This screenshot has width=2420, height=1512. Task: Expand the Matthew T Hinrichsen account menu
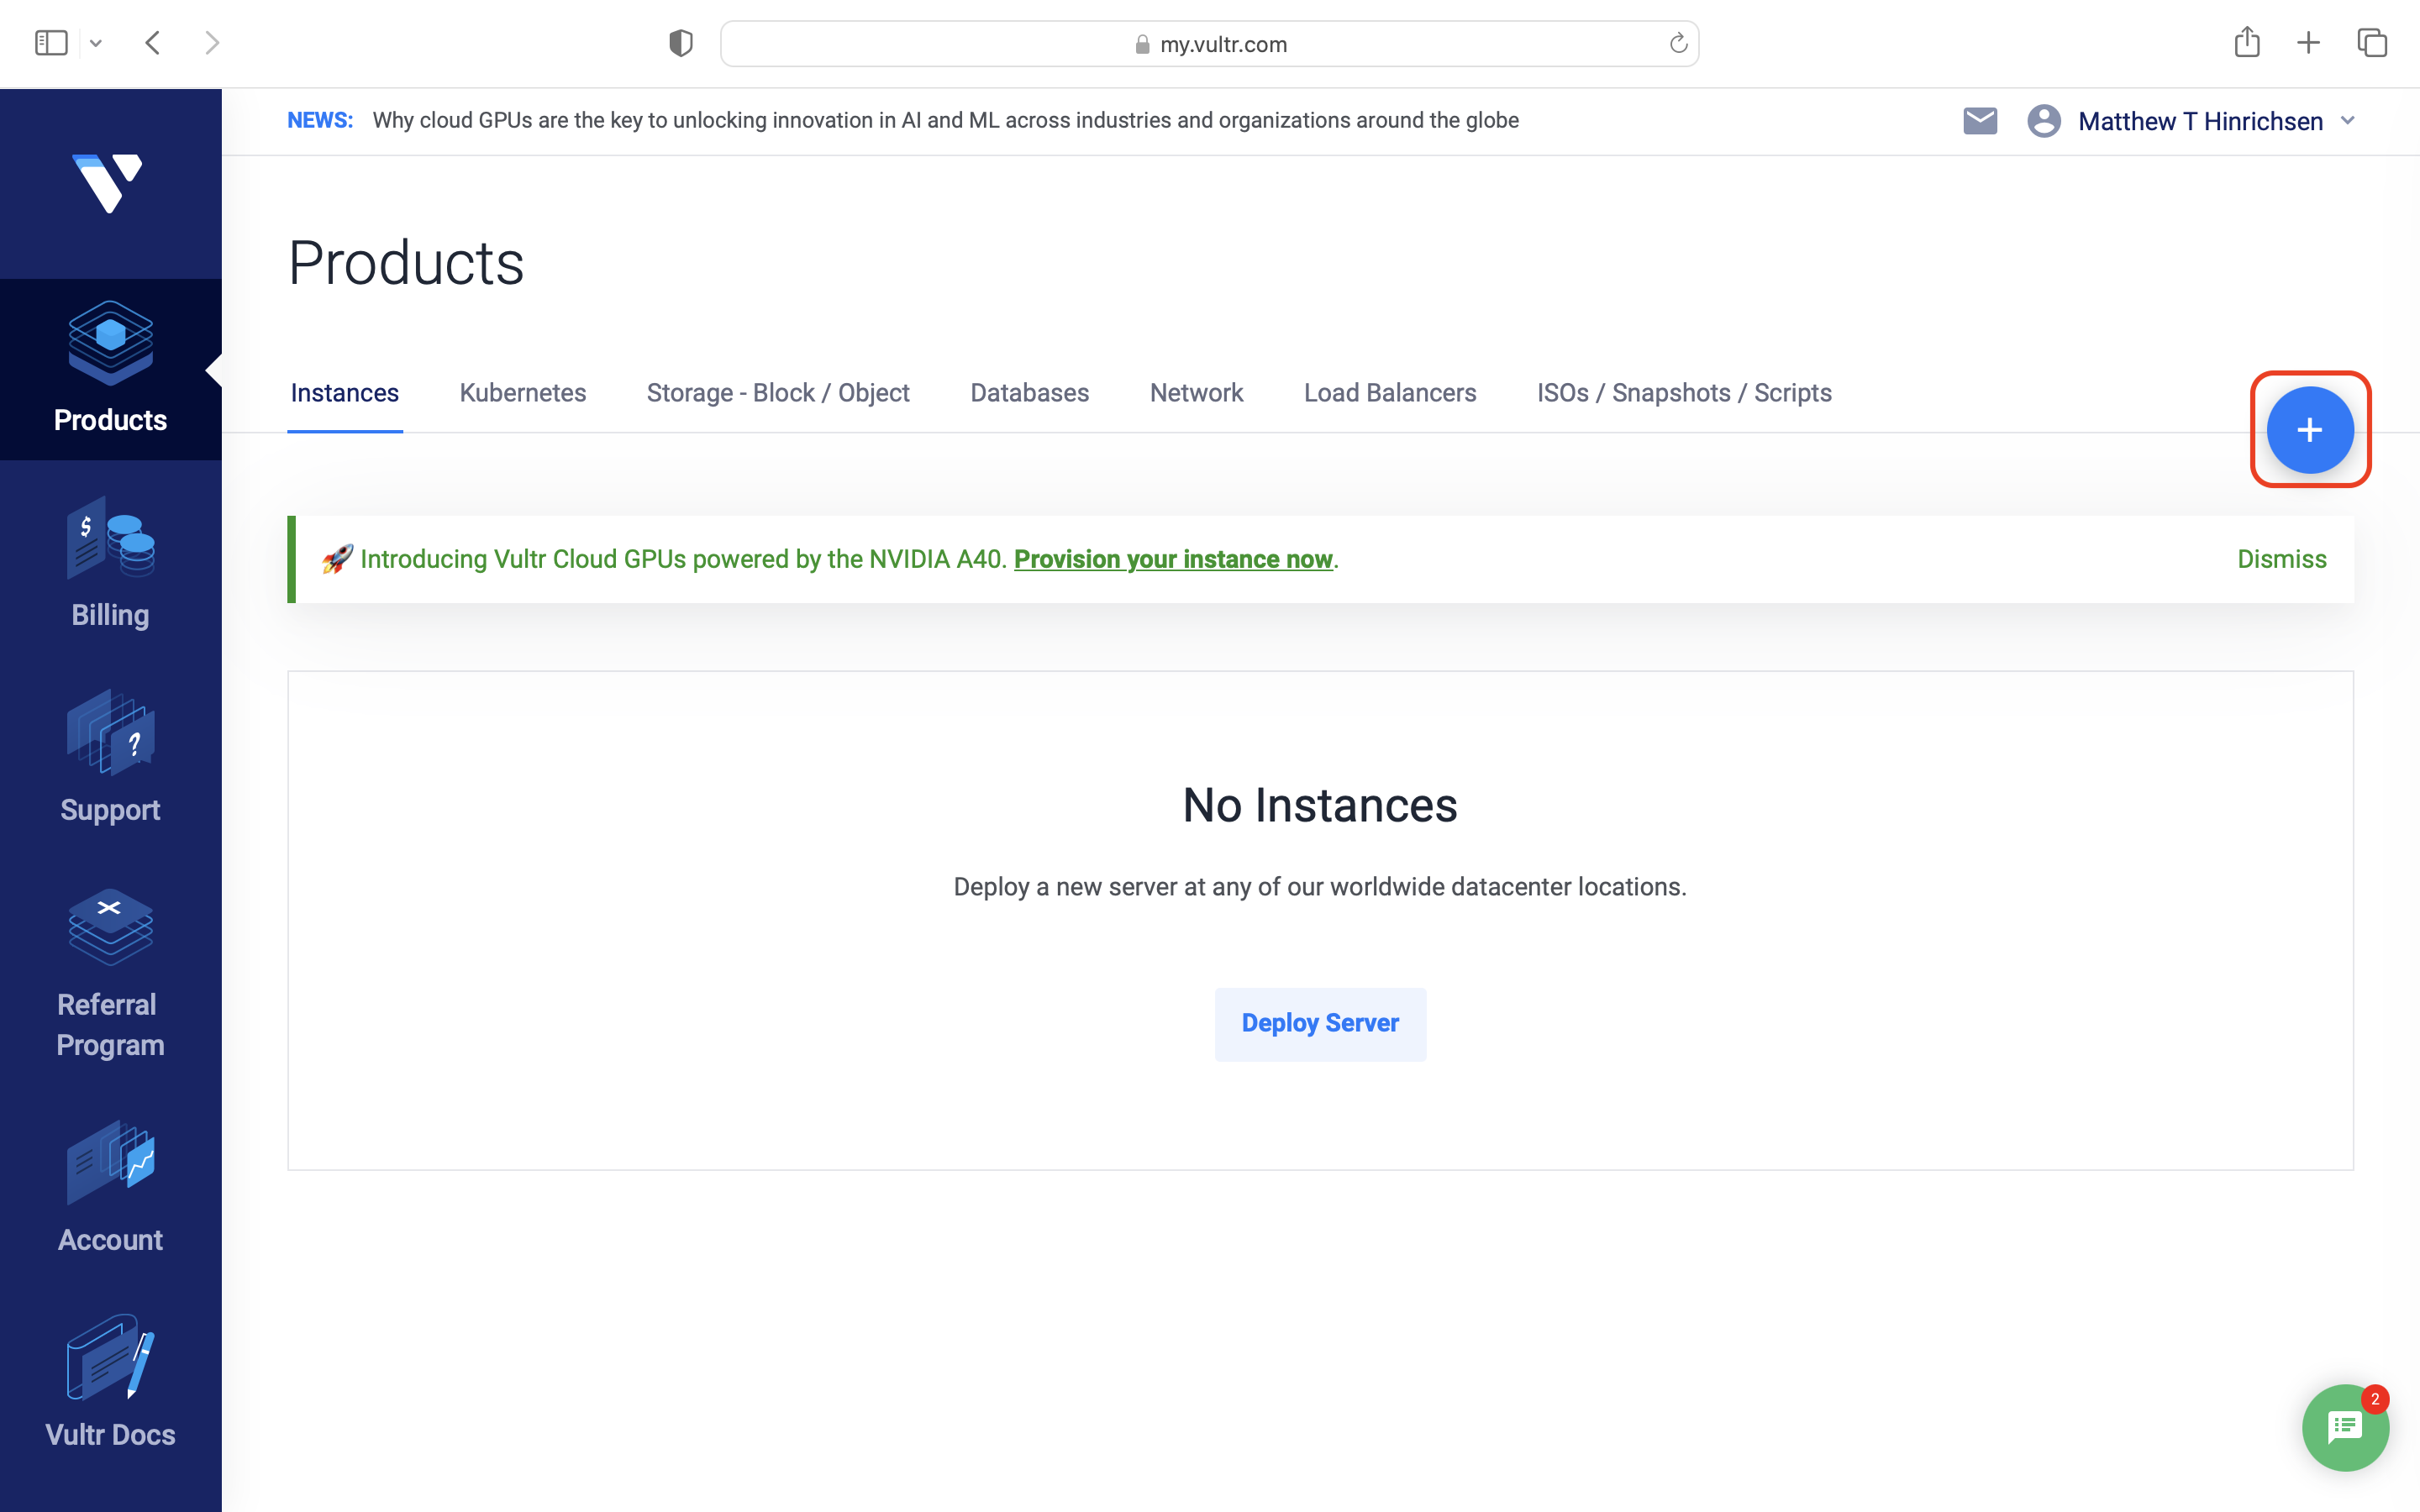coord(2199,121)
